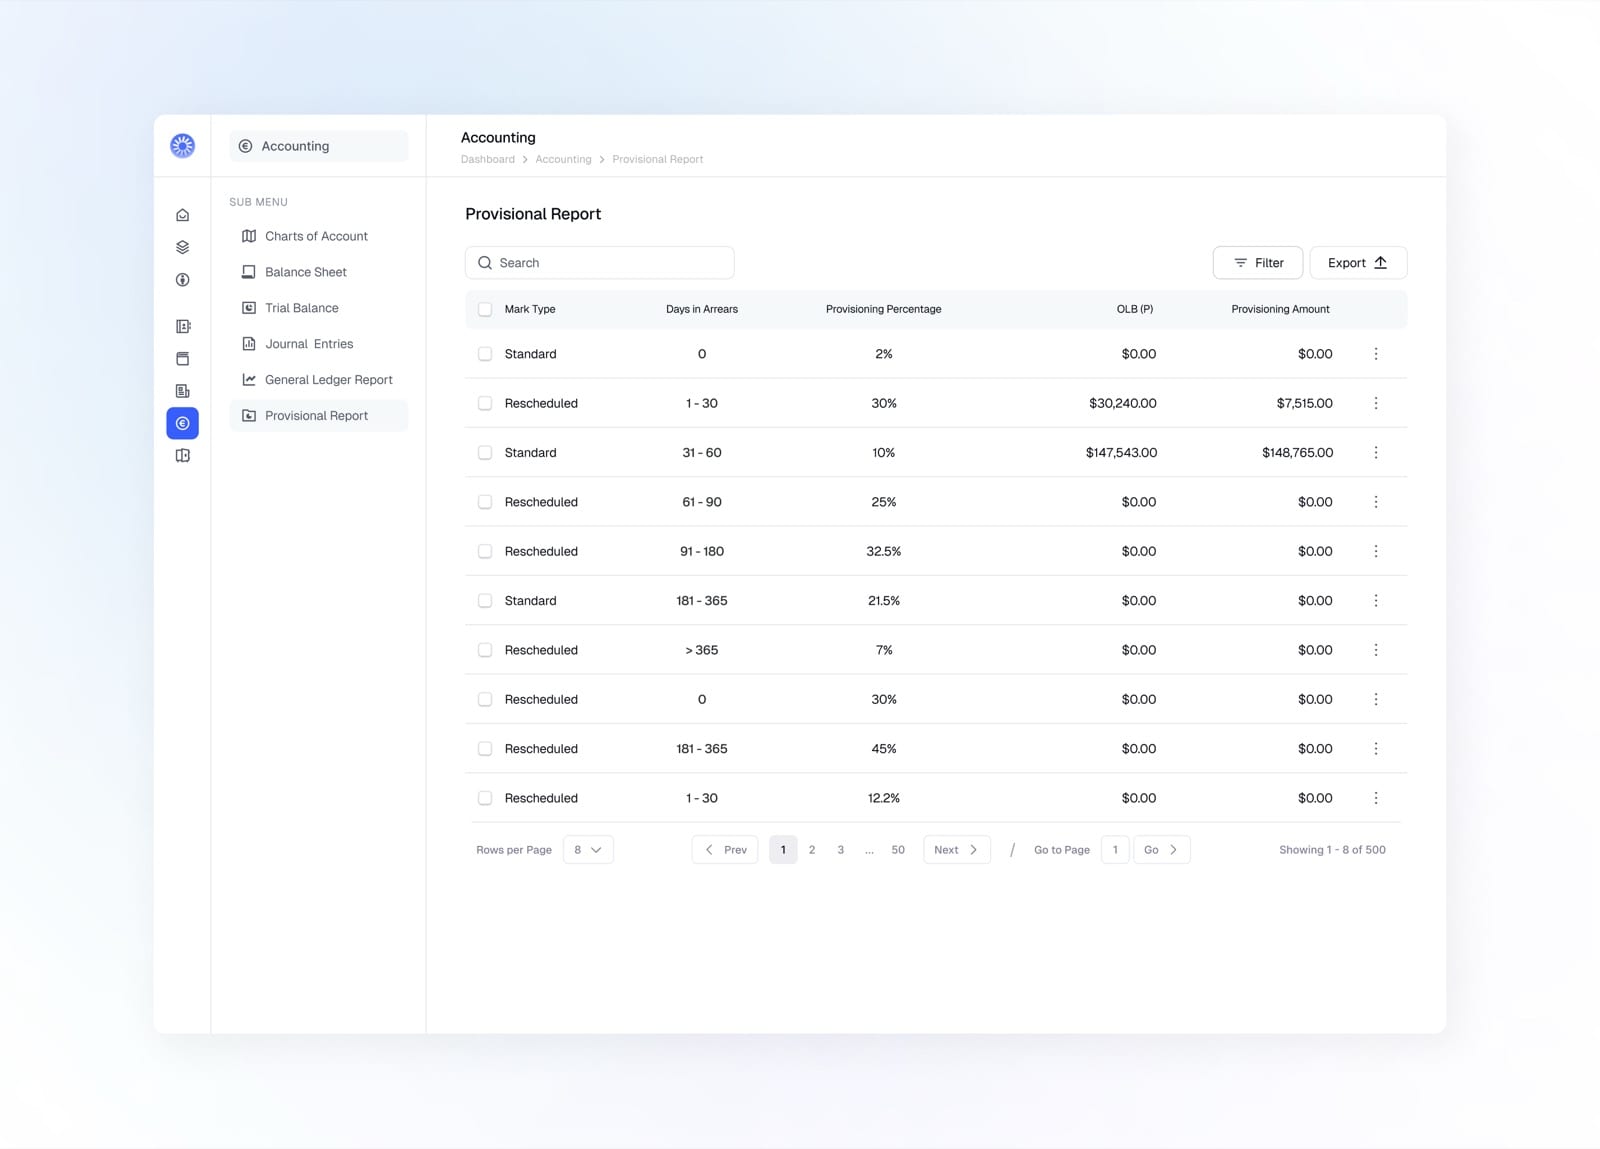
Task: Open row actions for the 61 - 90 row
Action: point(1376,502)
